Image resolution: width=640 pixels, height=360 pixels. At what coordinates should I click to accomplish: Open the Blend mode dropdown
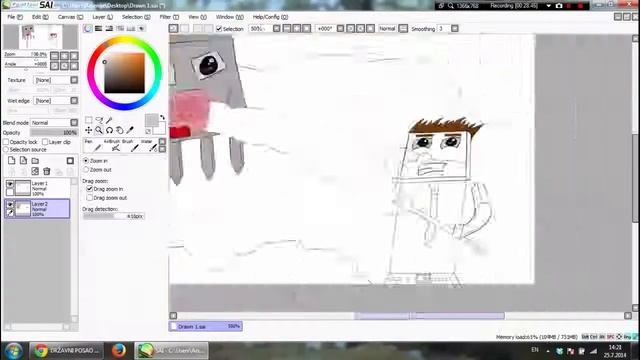click(74, 122)
